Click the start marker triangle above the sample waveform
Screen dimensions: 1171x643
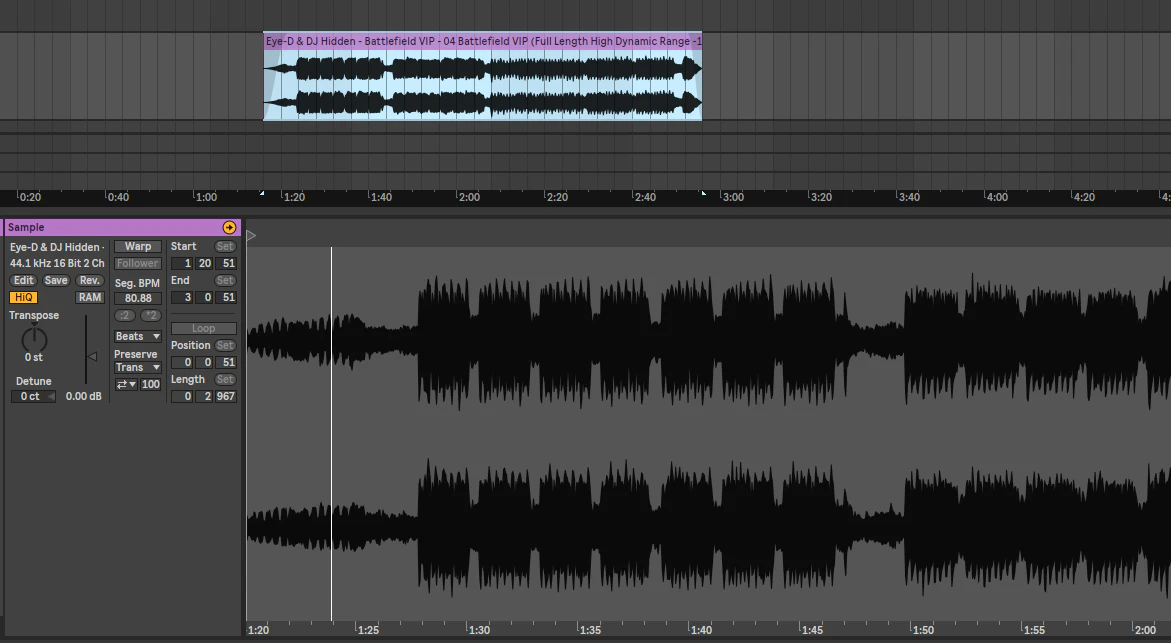tap(252, 236)
